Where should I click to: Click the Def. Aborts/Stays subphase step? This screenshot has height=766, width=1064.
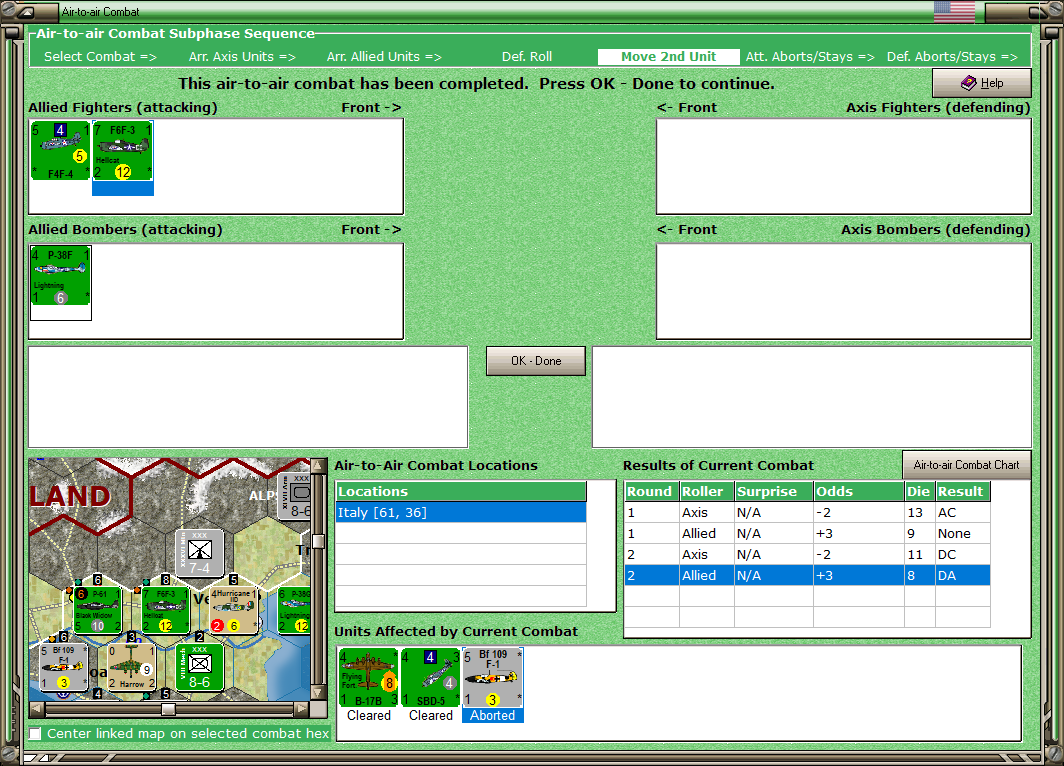tap(952, 57)
